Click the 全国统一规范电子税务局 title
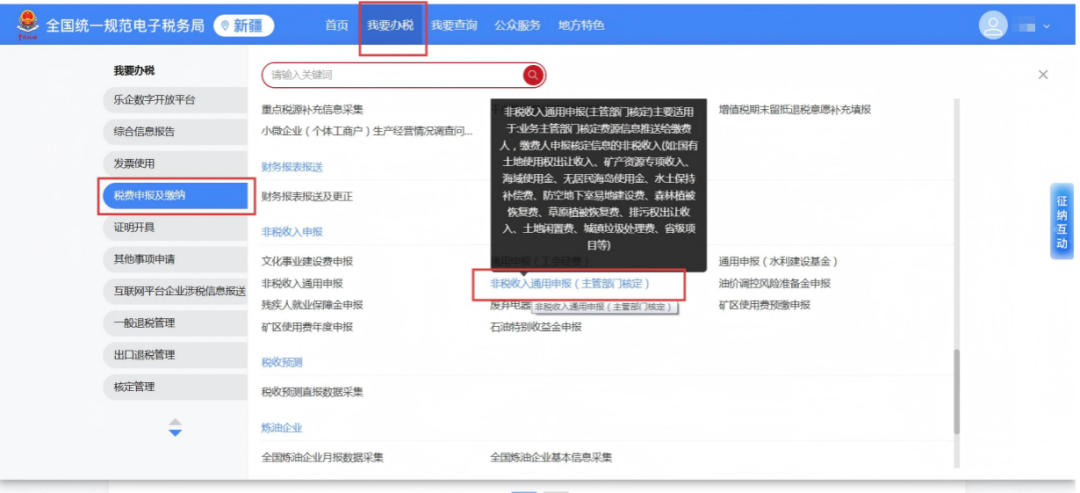 click(x=125, y=25)
